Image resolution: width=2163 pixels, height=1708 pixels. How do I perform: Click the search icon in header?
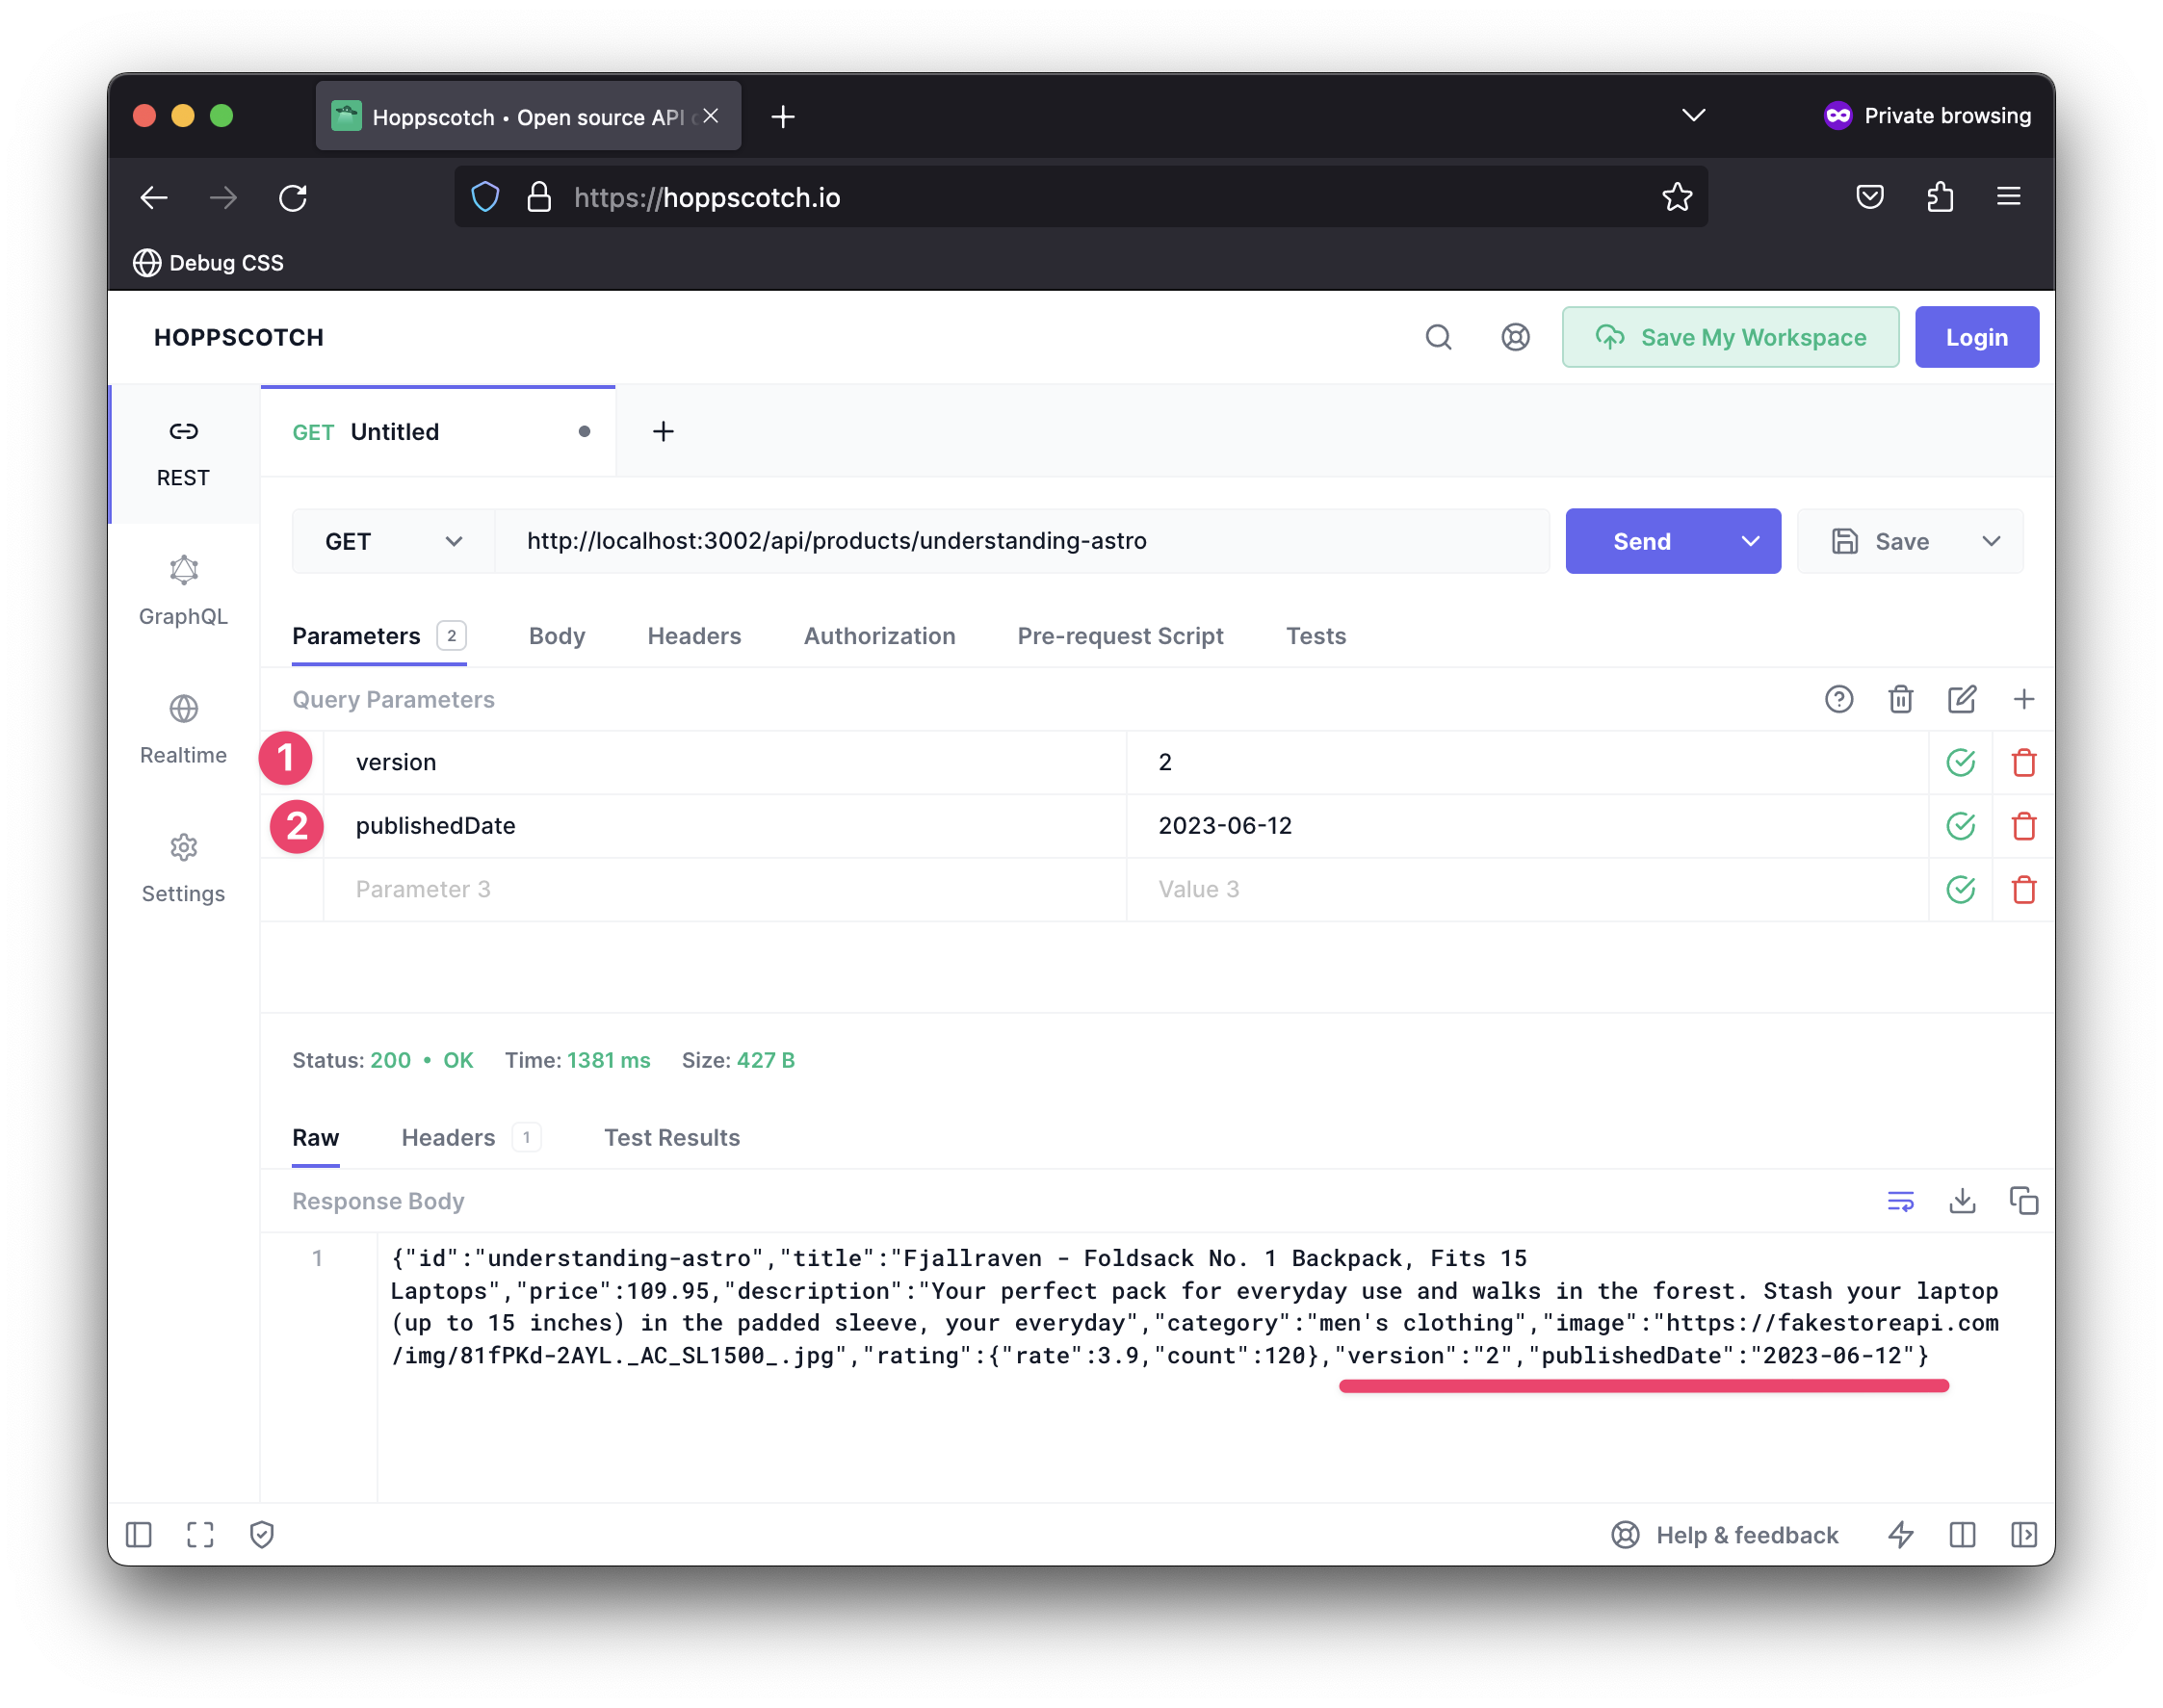[x=1438, y=337]
